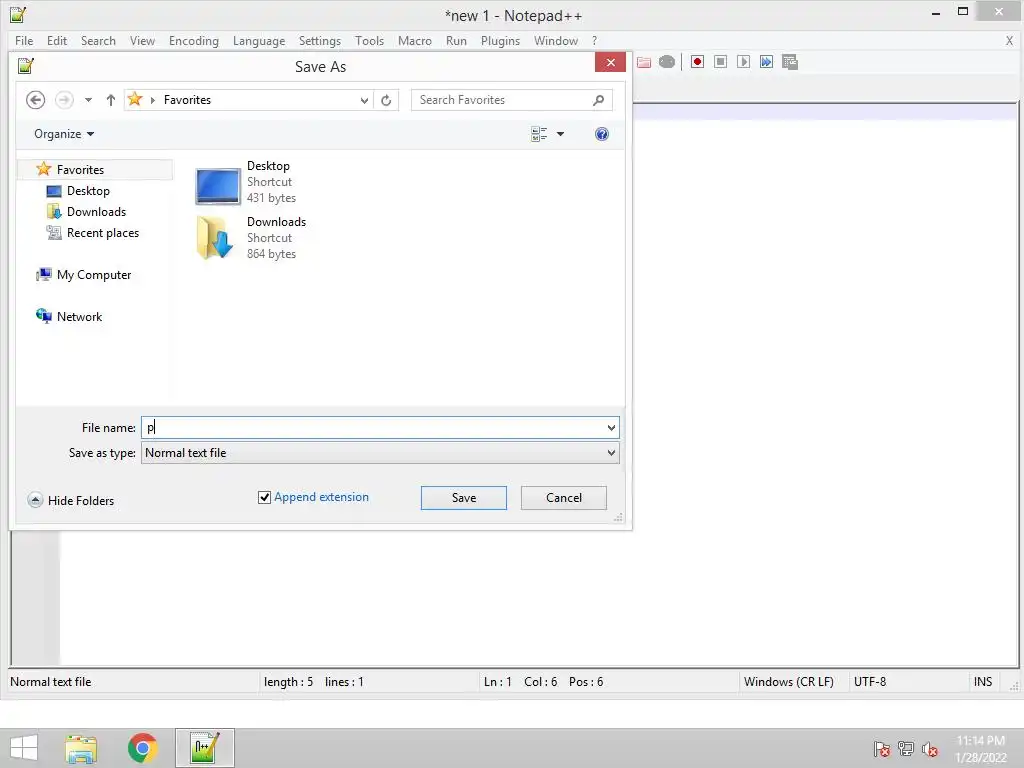Open the Language menu
The height and width of the screenshot is (768, 1024).
259,40
